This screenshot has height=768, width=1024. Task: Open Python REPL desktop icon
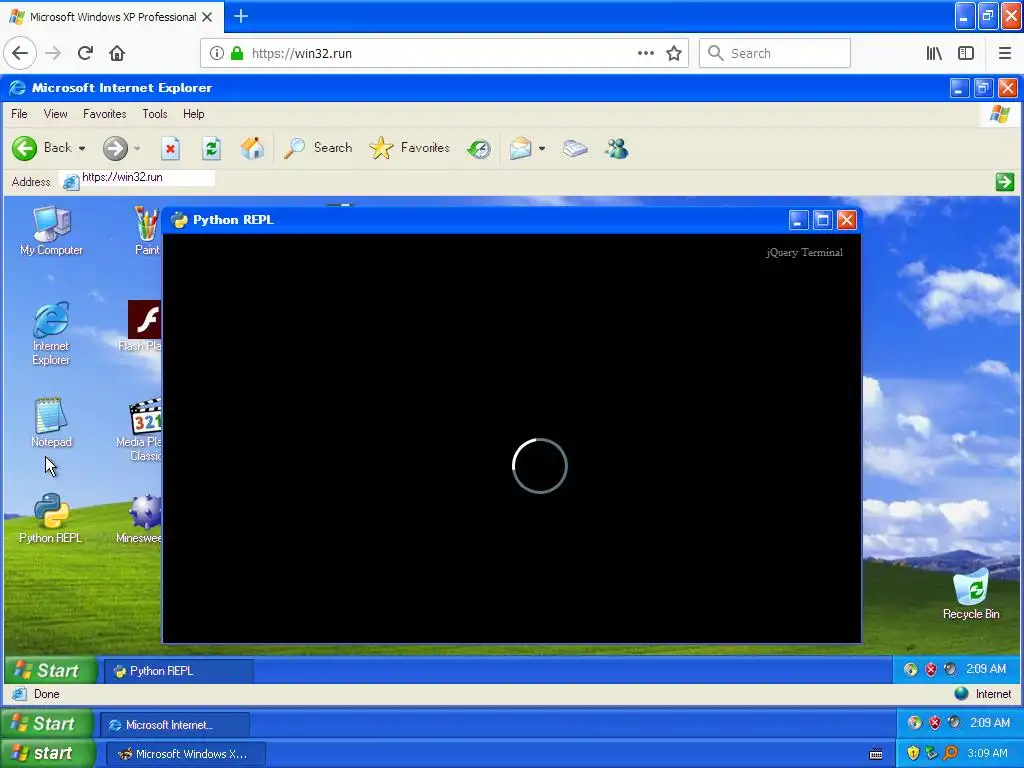pyautogui.click(x=51, y=519)
